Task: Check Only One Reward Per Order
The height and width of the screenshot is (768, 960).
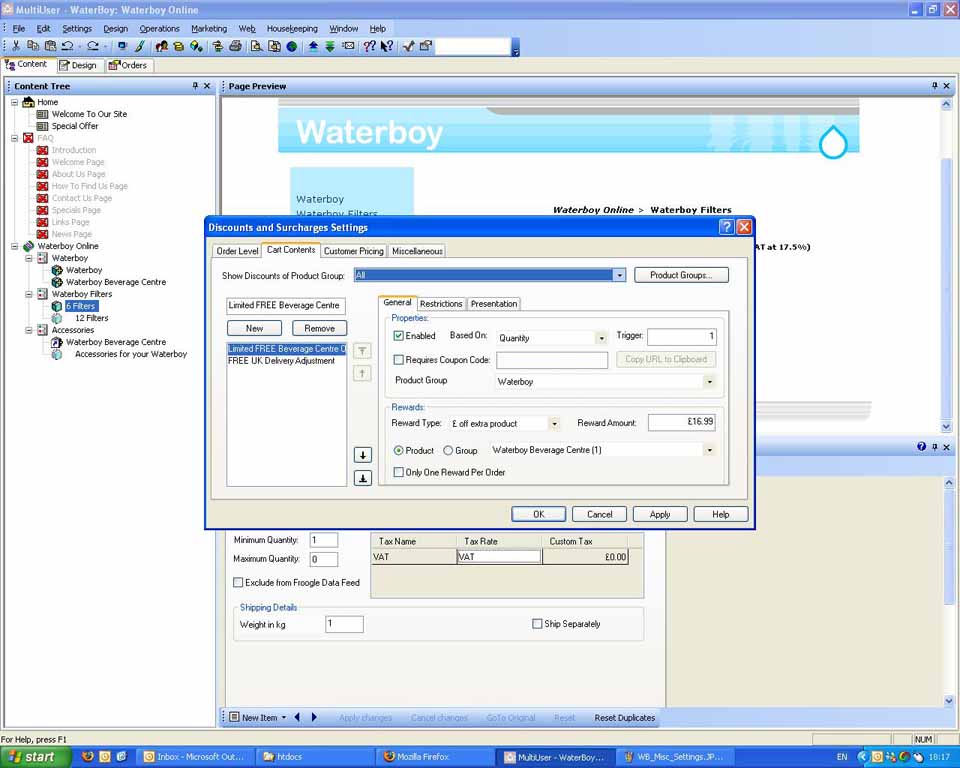Action: click(x=399, y=472)
